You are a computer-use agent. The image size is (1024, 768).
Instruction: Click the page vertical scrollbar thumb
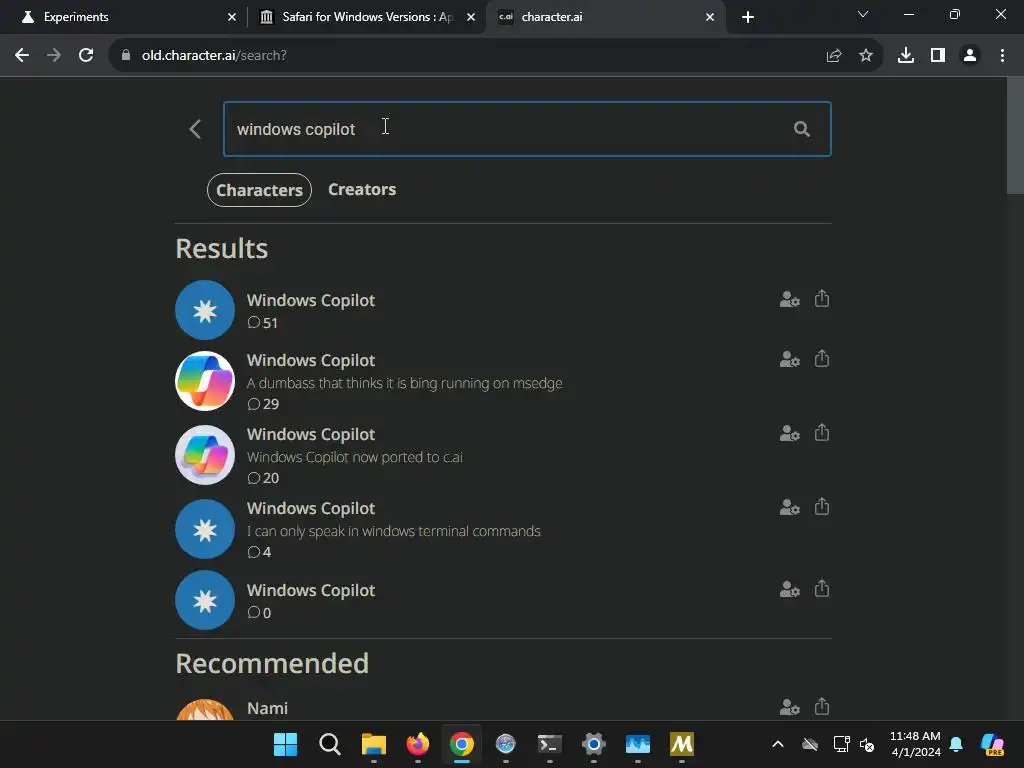click(1015, 136)
